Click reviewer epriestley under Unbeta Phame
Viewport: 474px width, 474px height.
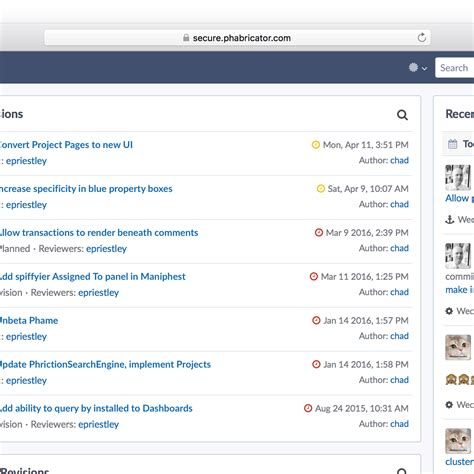(26, 337)
